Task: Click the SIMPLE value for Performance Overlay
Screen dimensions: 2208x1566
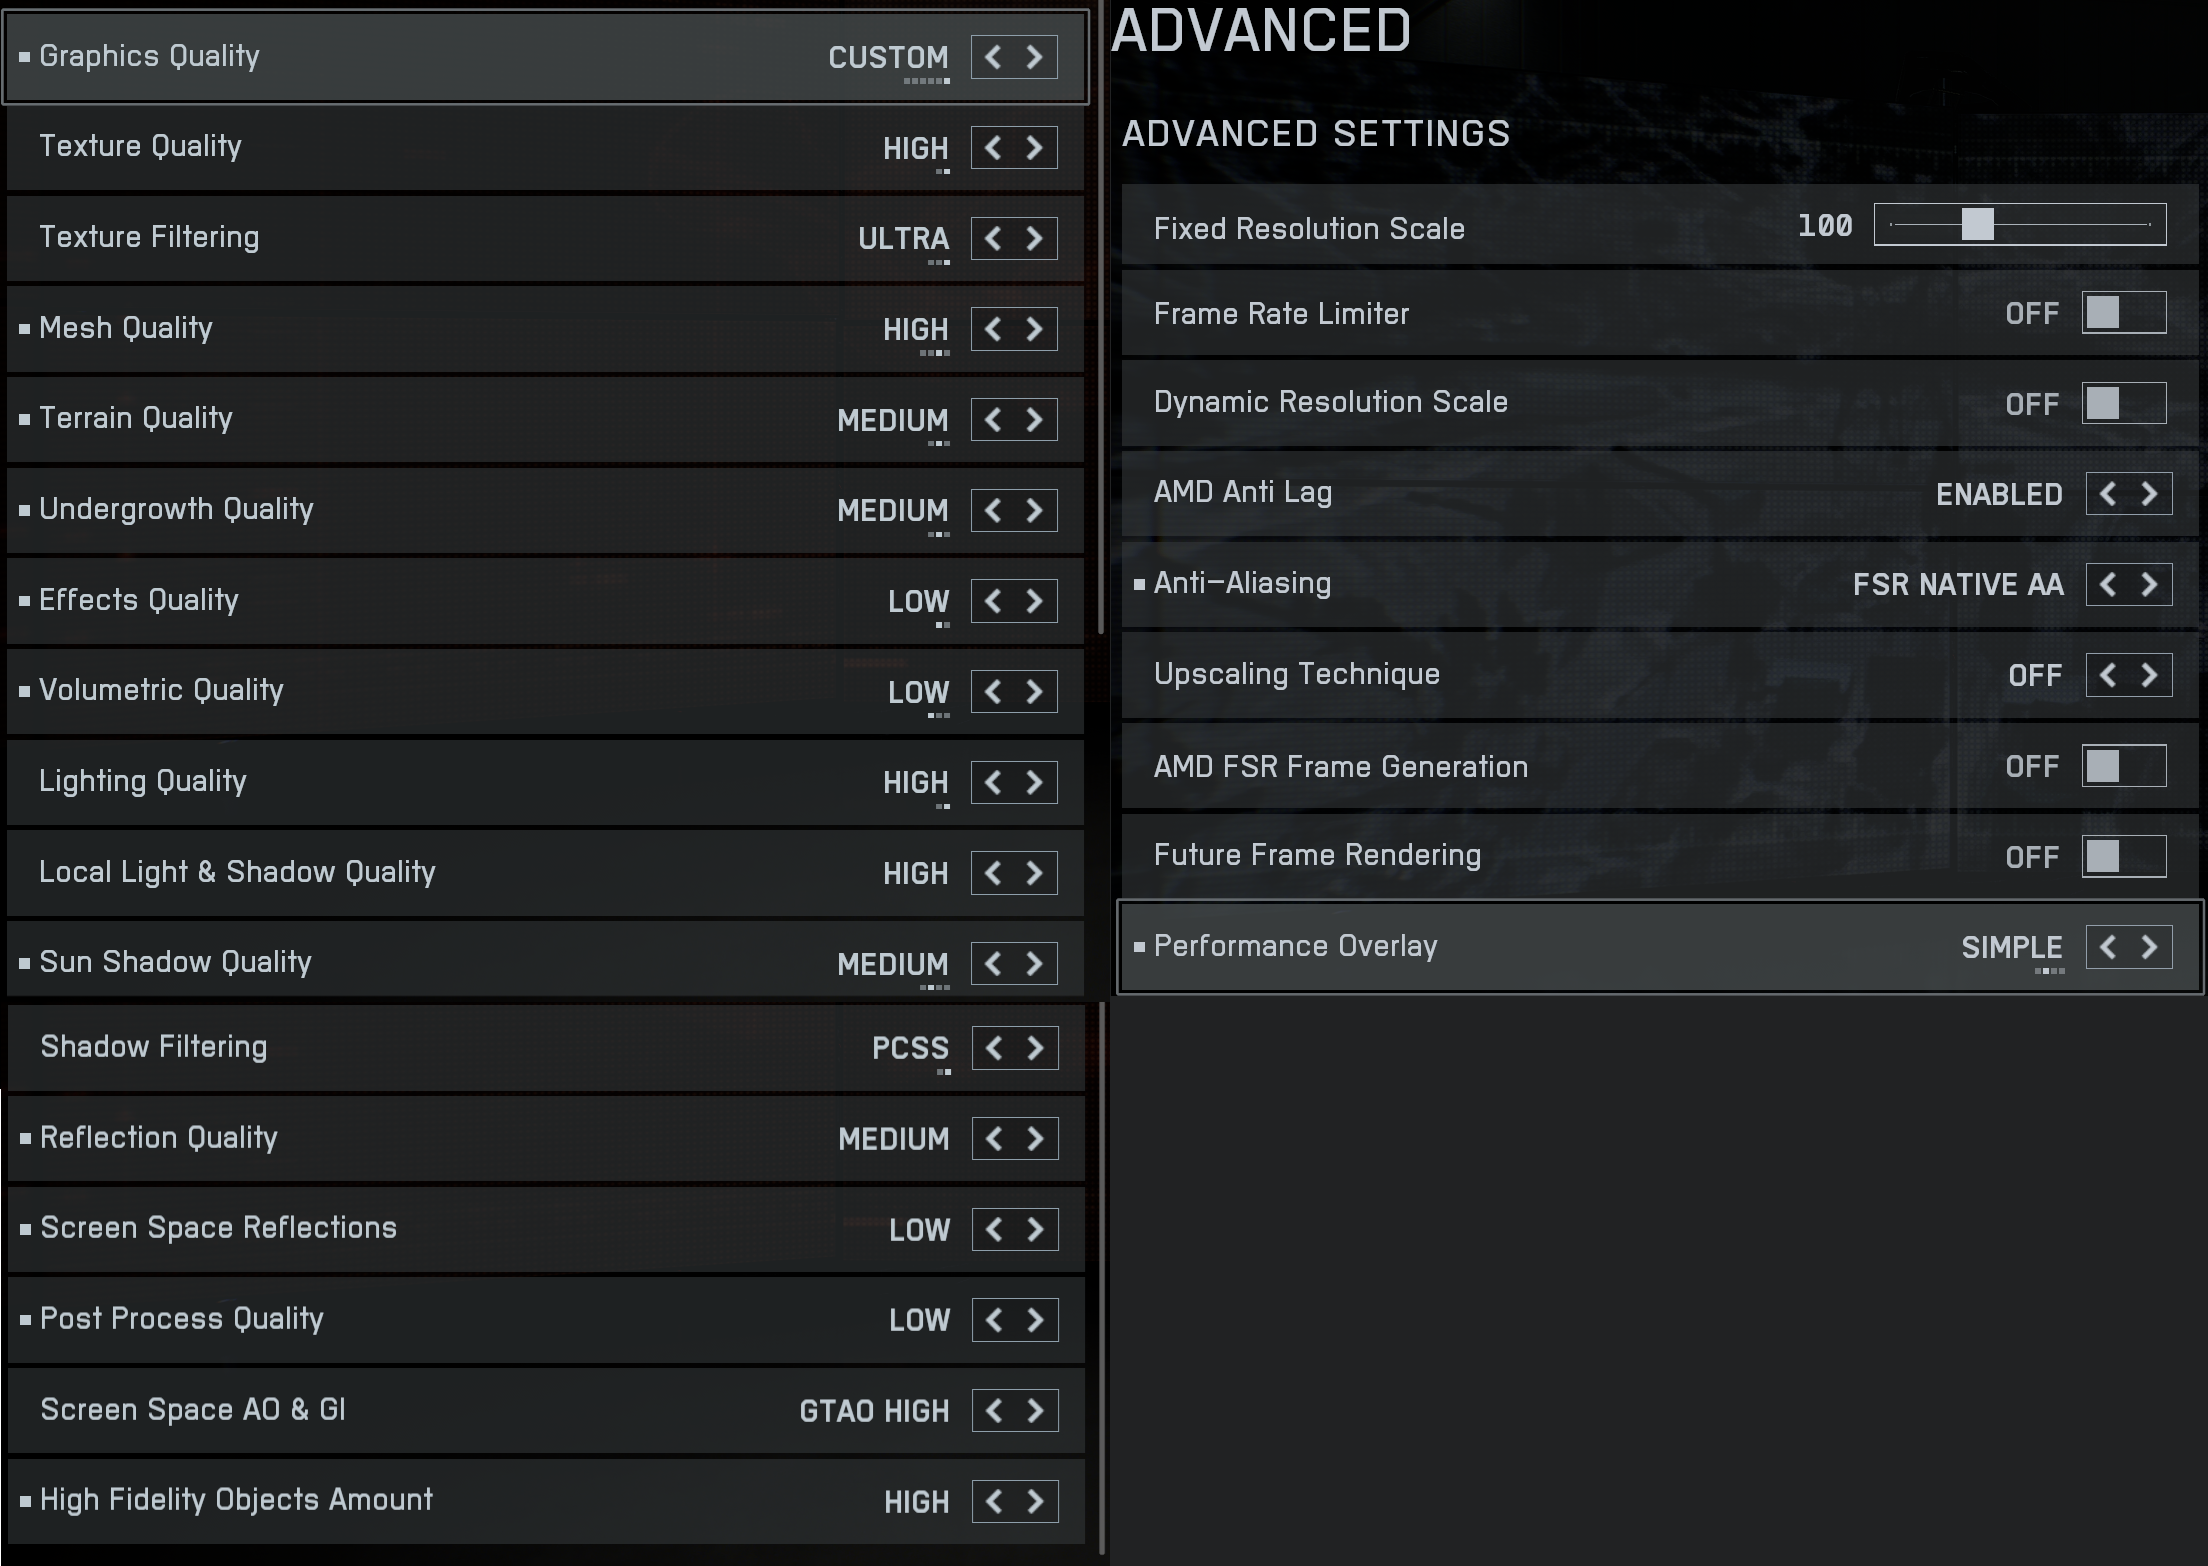Action: pyautogui.click(x=2012, y=947)
